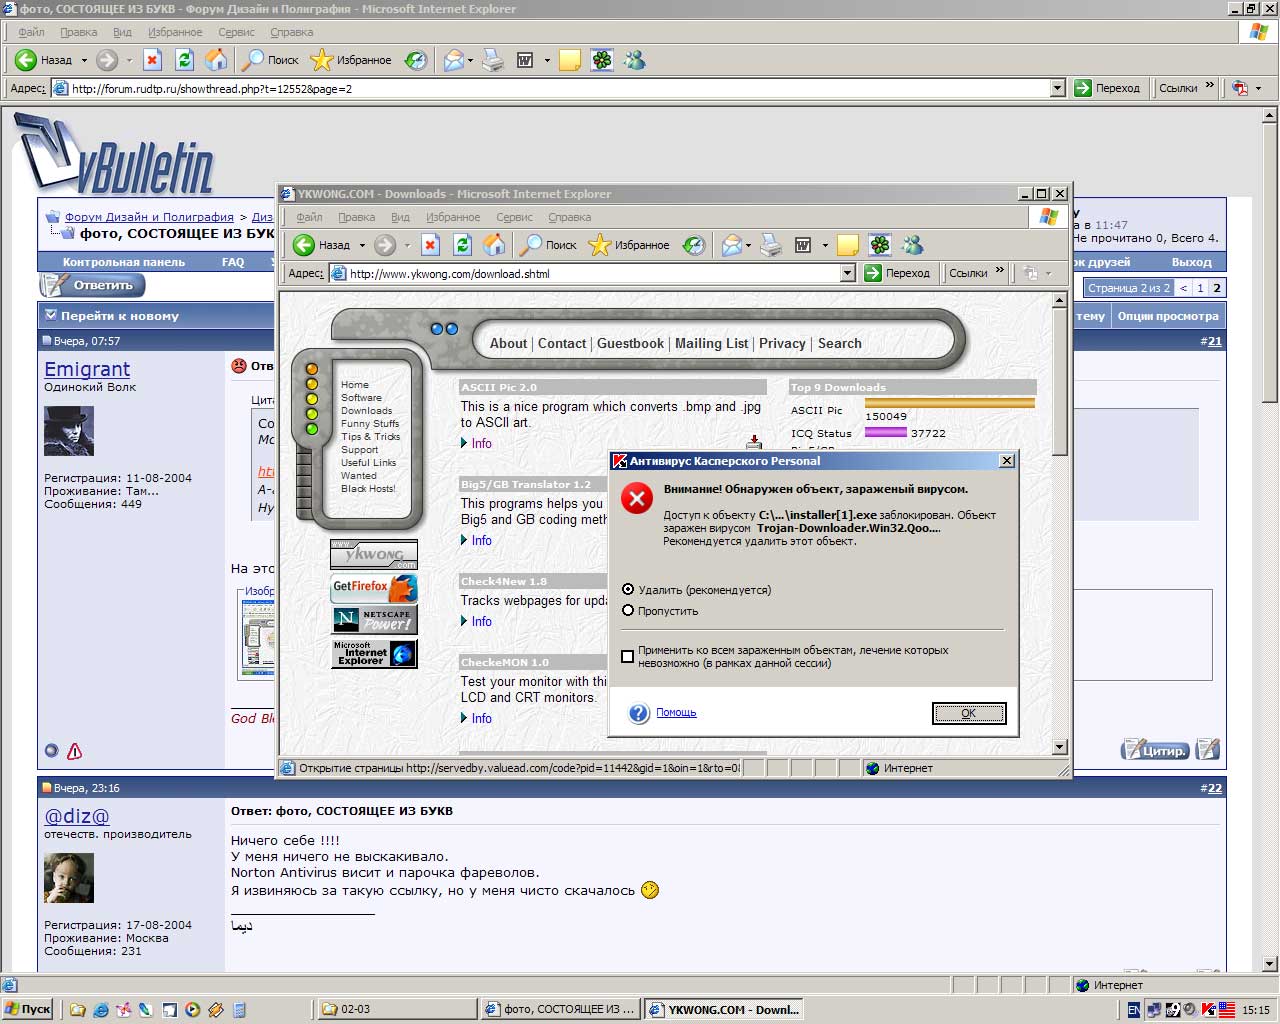Screen dimensions: 1280x1024
Task: Click address field in YKWONG window
Action: pyautogui.click(x=593, y=273)
